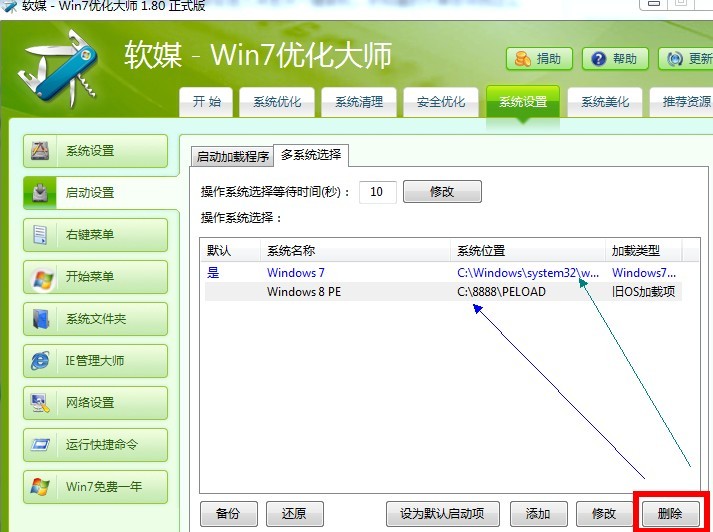Screen dimensions: 713x532
Task: Open 开始菜单 in the sidebar
Action: (95, 277)
